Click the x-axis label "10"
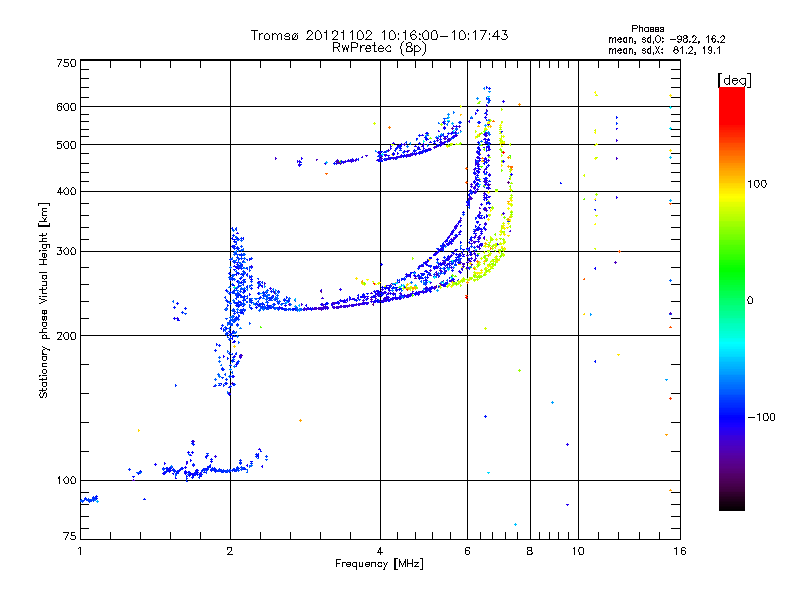 click(578, 551)
